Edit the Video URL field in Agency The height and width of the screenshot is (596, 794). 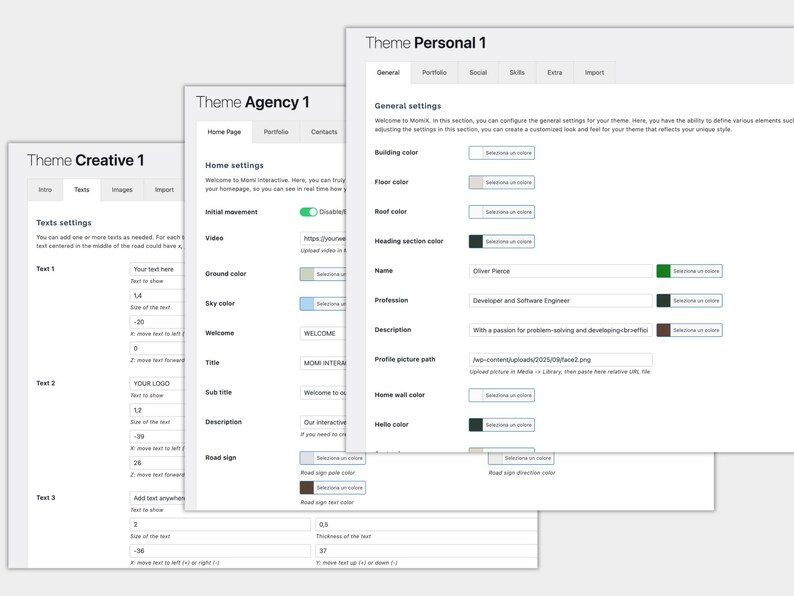323,238
